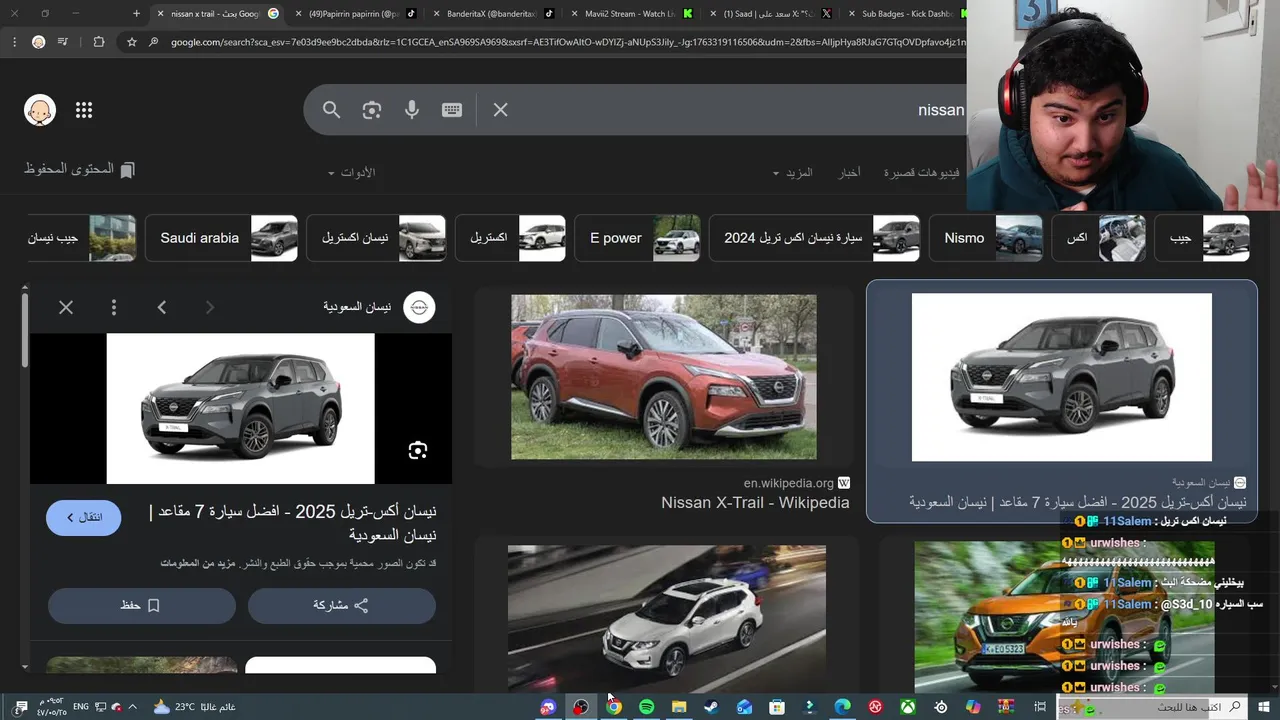Image resolution: width=1280 pixels, height=720 pixels.
Task: Switch to the BanderitaX TikTok tab
Action: (492, 14)
